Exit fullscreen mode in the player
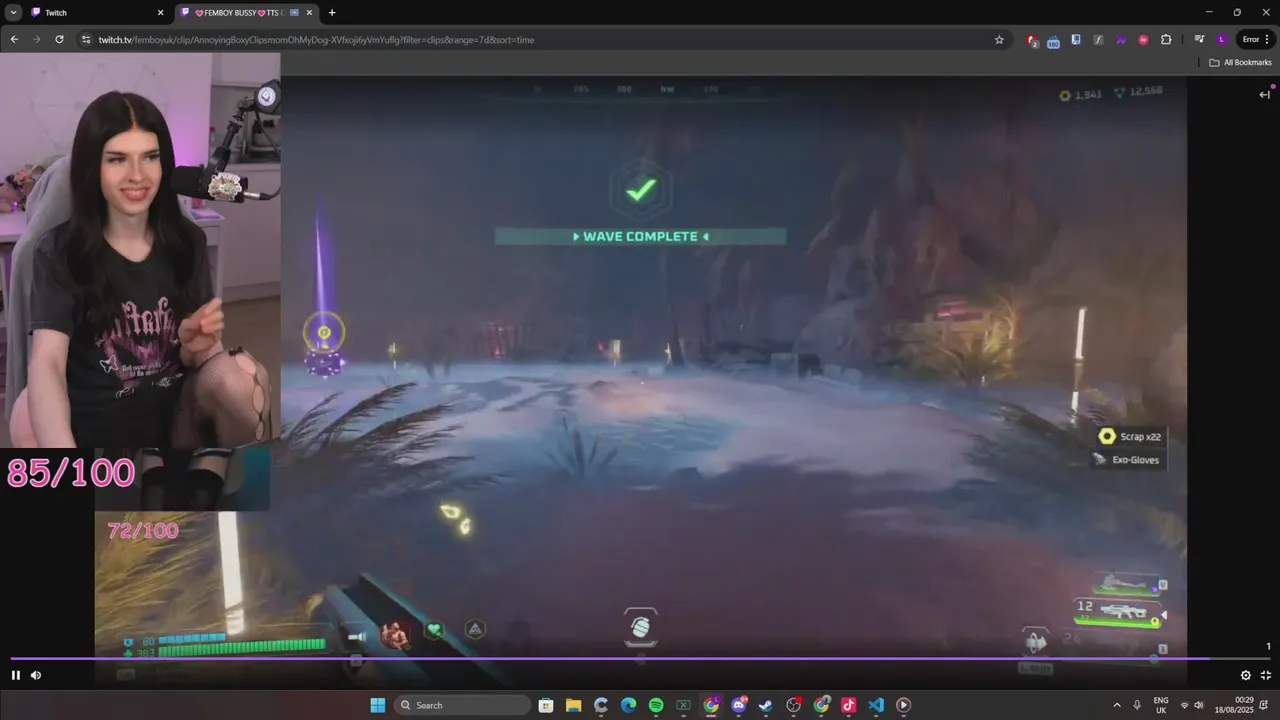Image resolution: width=1280 pixels, height=720 pixels. pos(1265,675)
